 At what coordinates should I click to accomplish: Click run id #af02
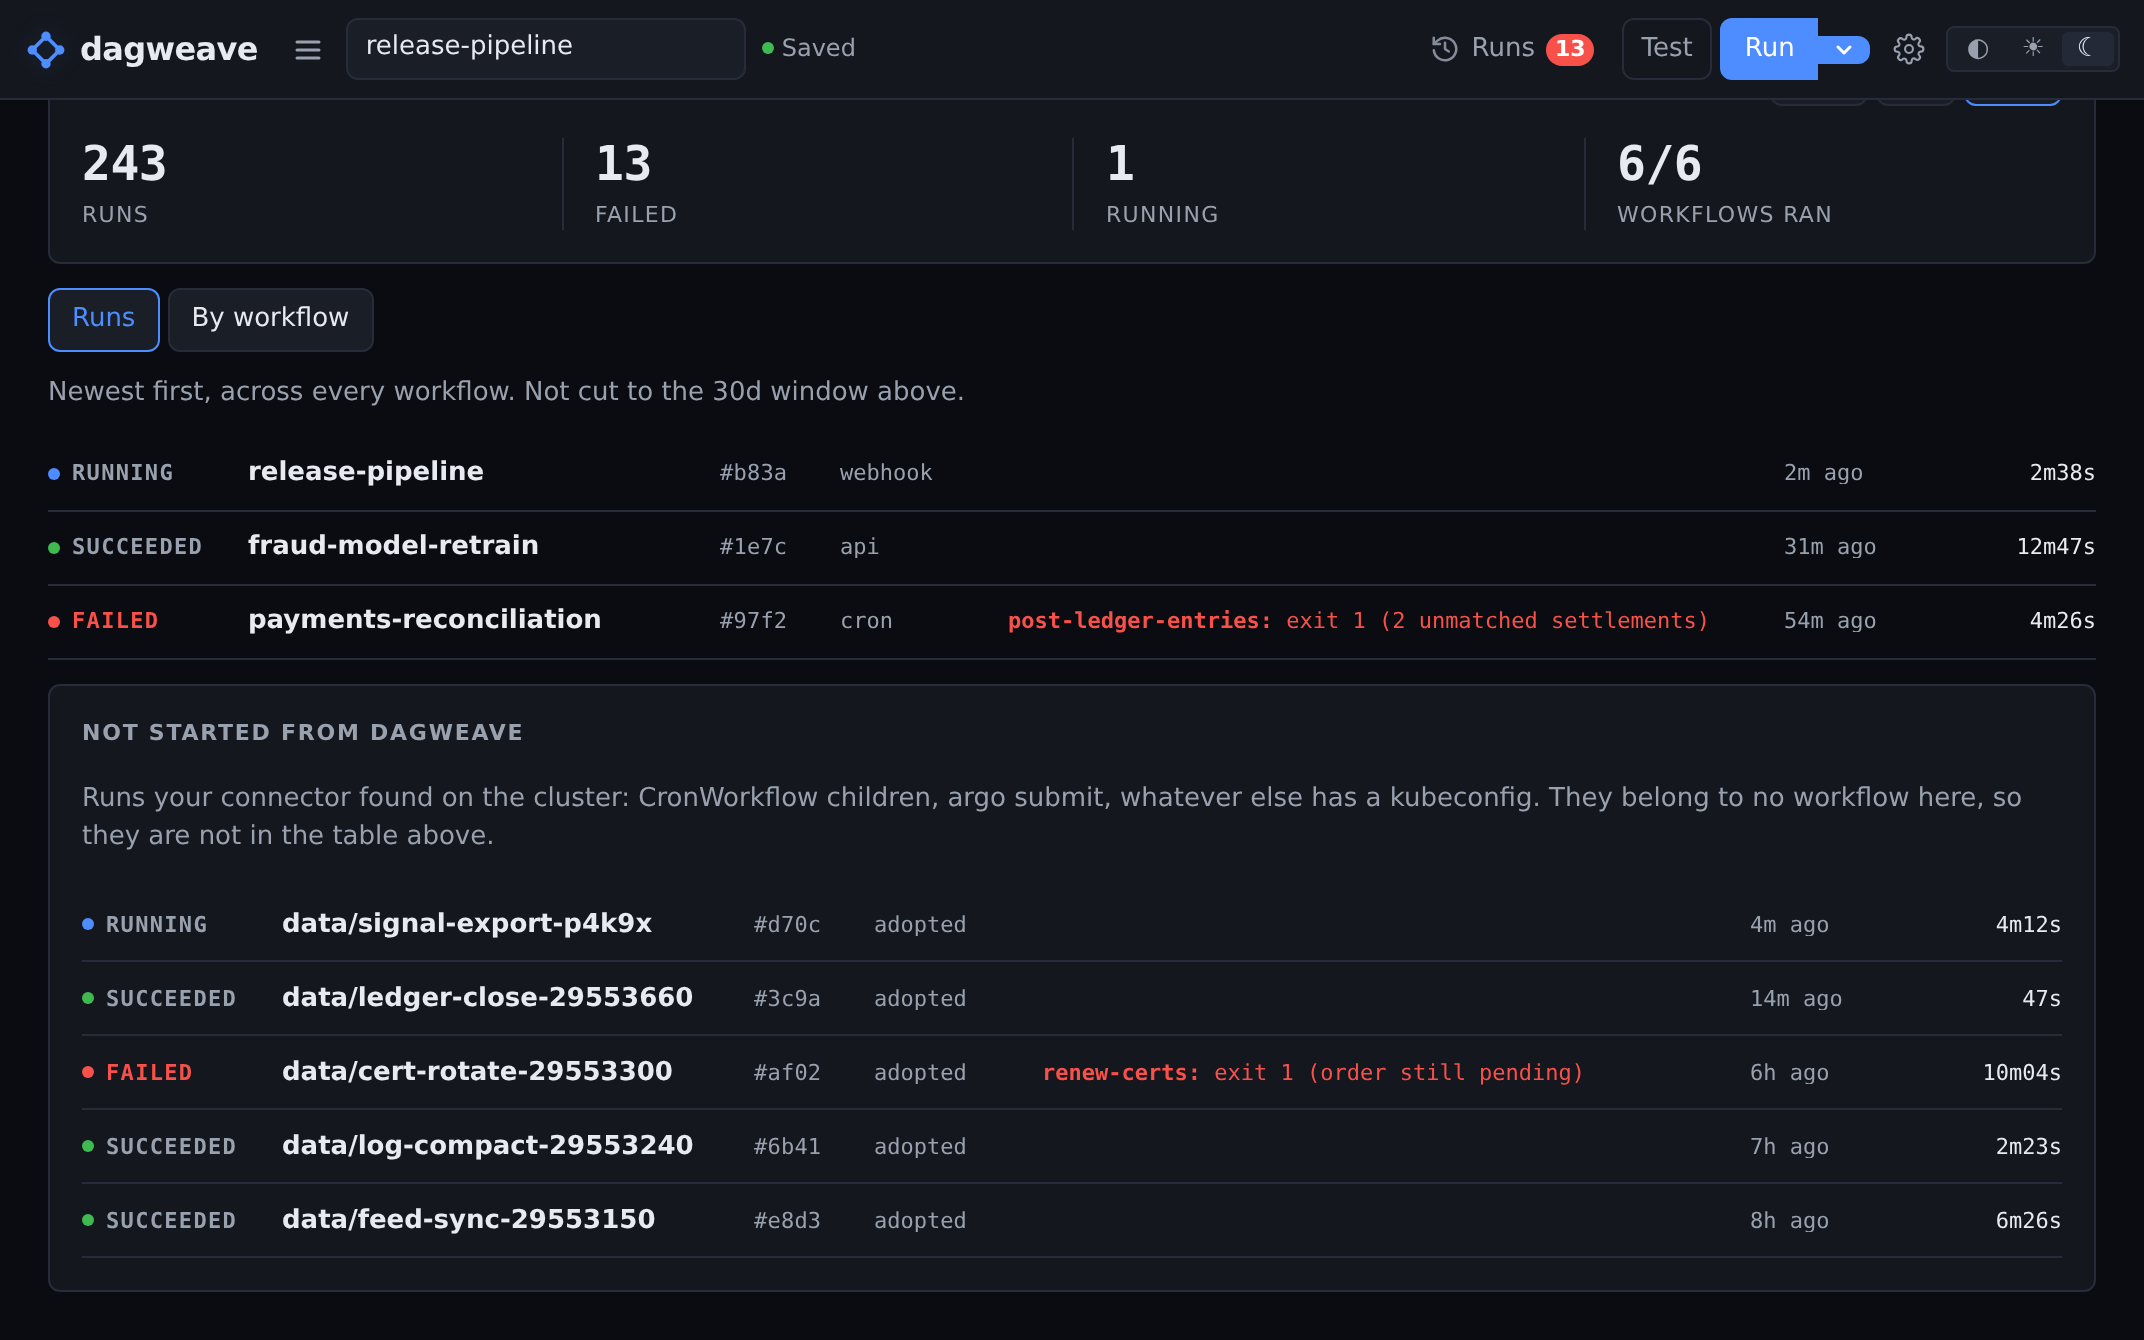[787, 1073]
